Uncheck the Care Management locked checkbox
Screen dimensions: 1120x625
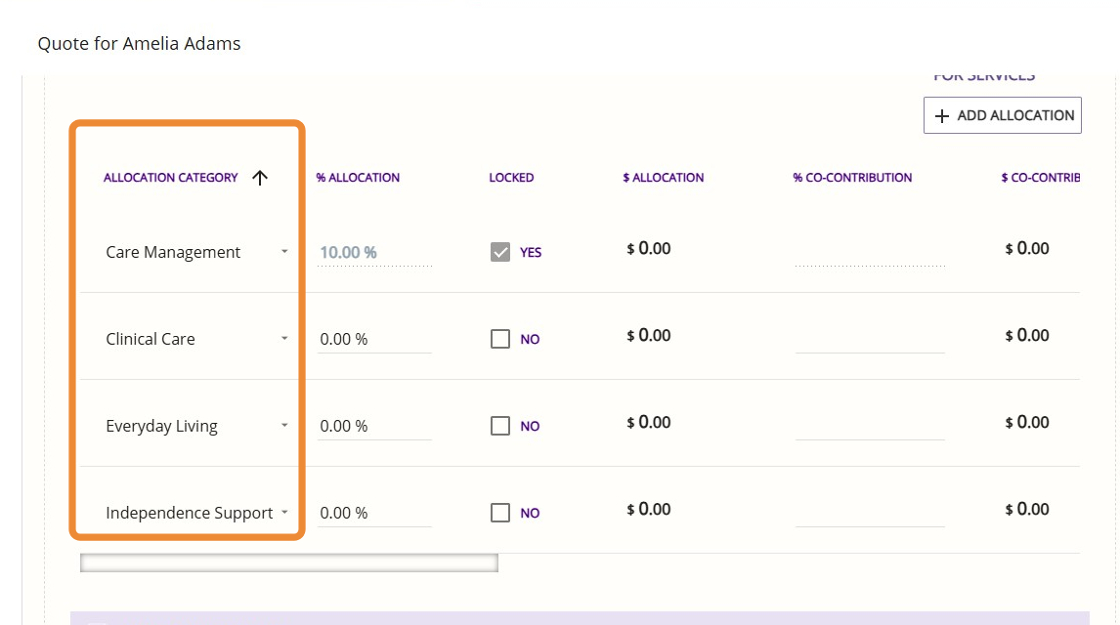500,252
